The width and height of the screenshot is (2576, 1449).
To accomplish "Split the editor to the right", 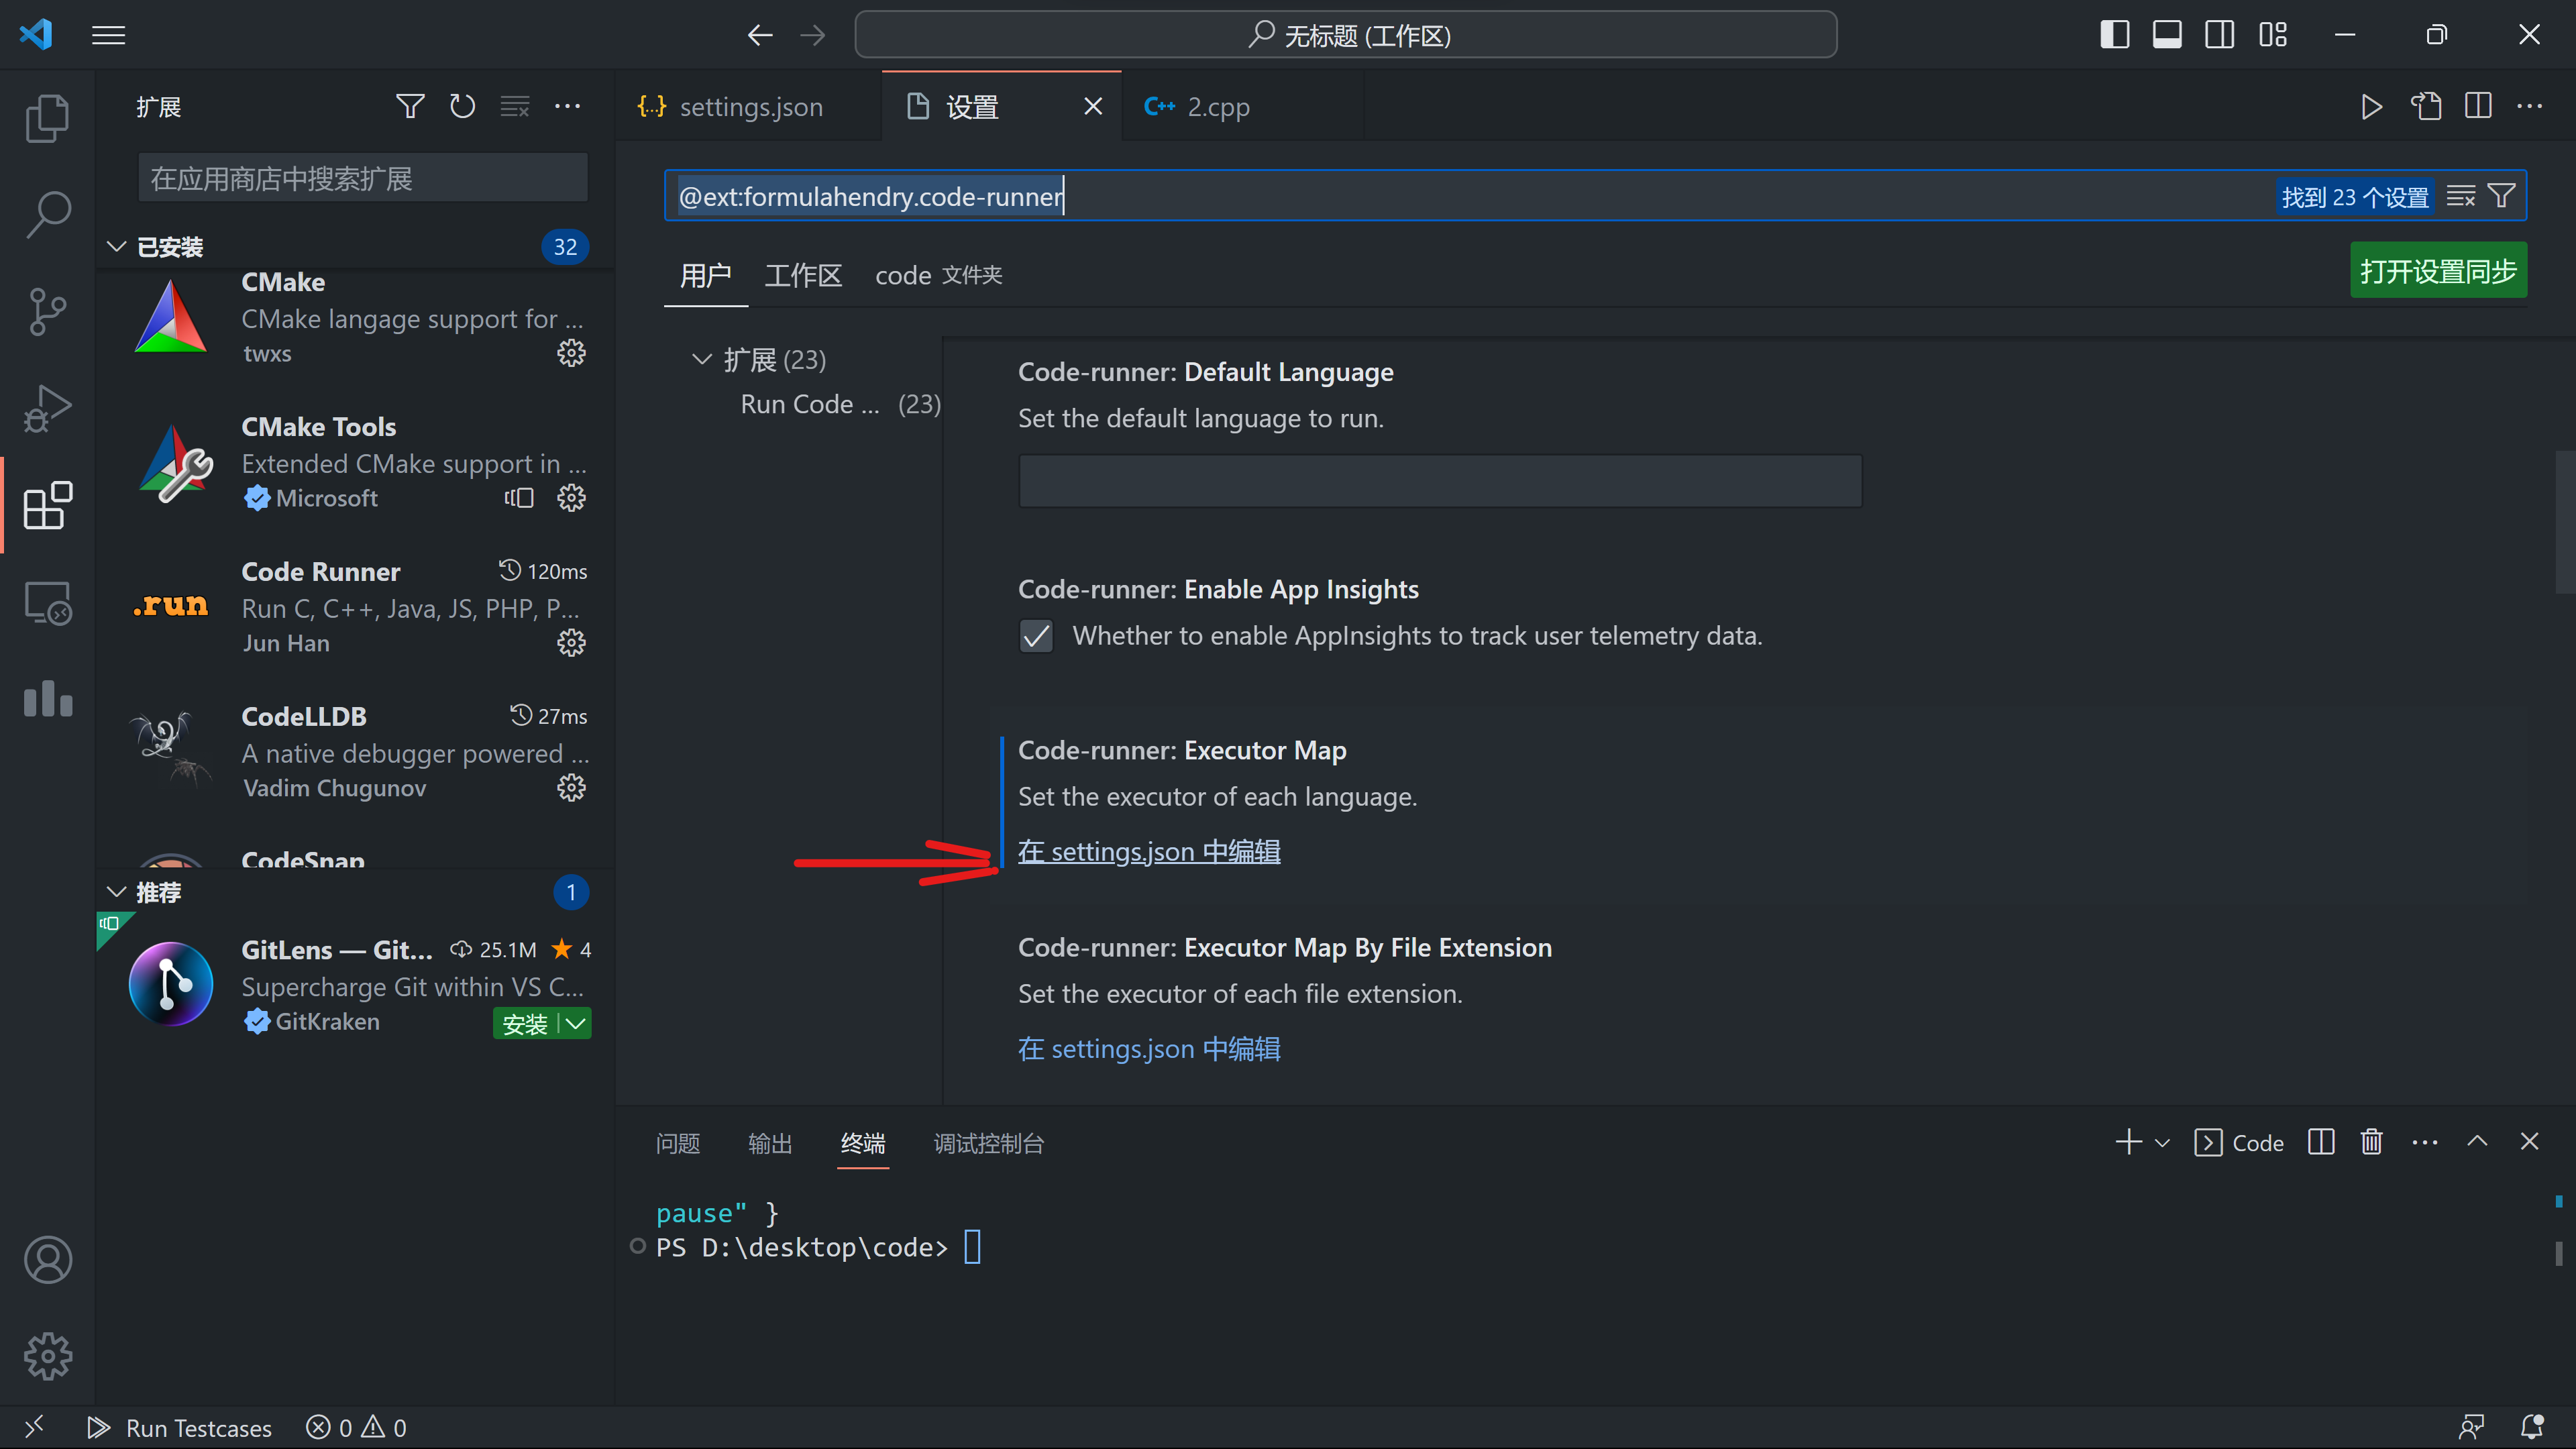I will click(x=2478, y=106).
